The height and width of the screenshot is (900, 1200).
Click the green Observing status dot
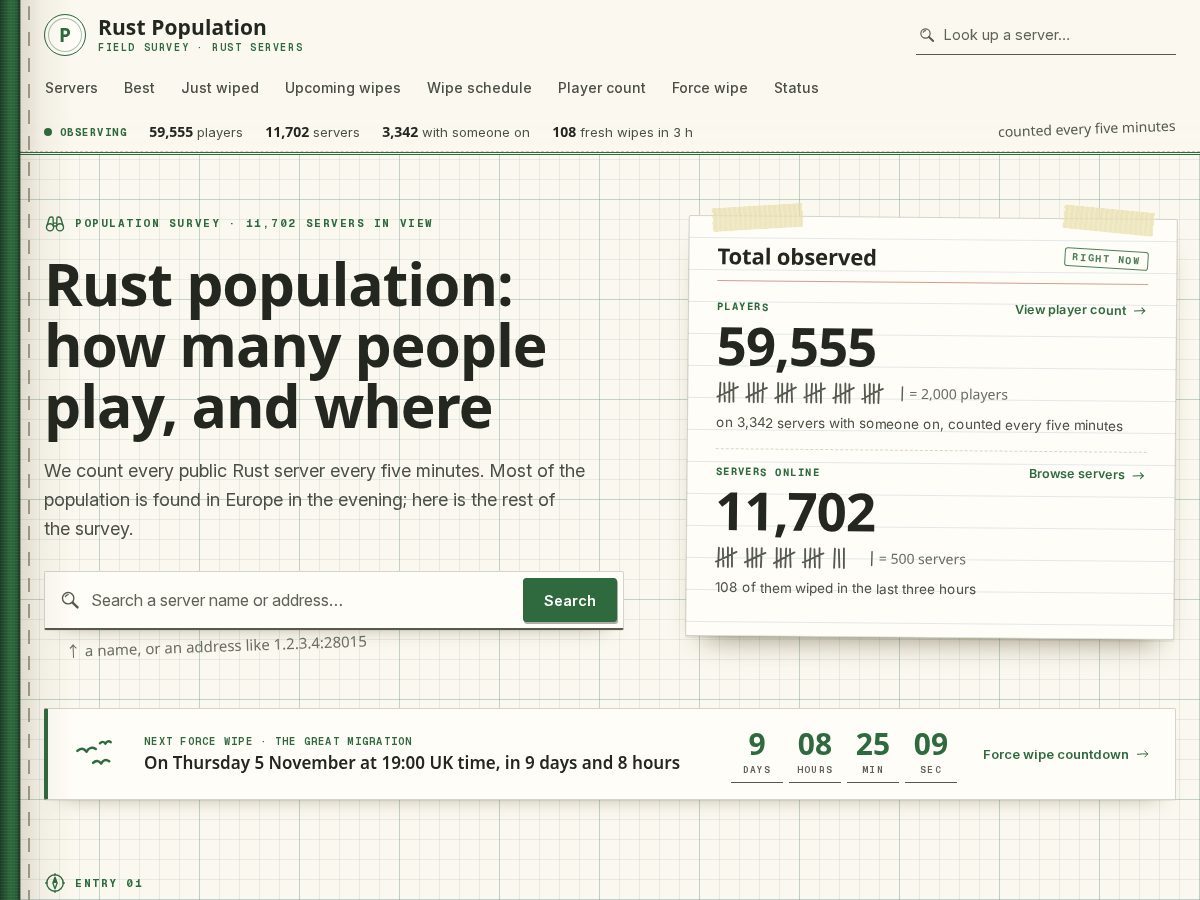coord(48,132)
